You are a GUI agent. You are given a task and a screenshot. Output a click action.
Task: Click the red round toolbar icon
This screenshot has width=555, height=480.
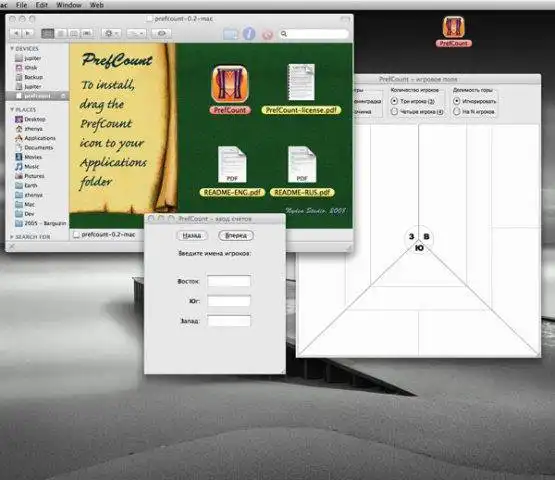coord(268,34)
